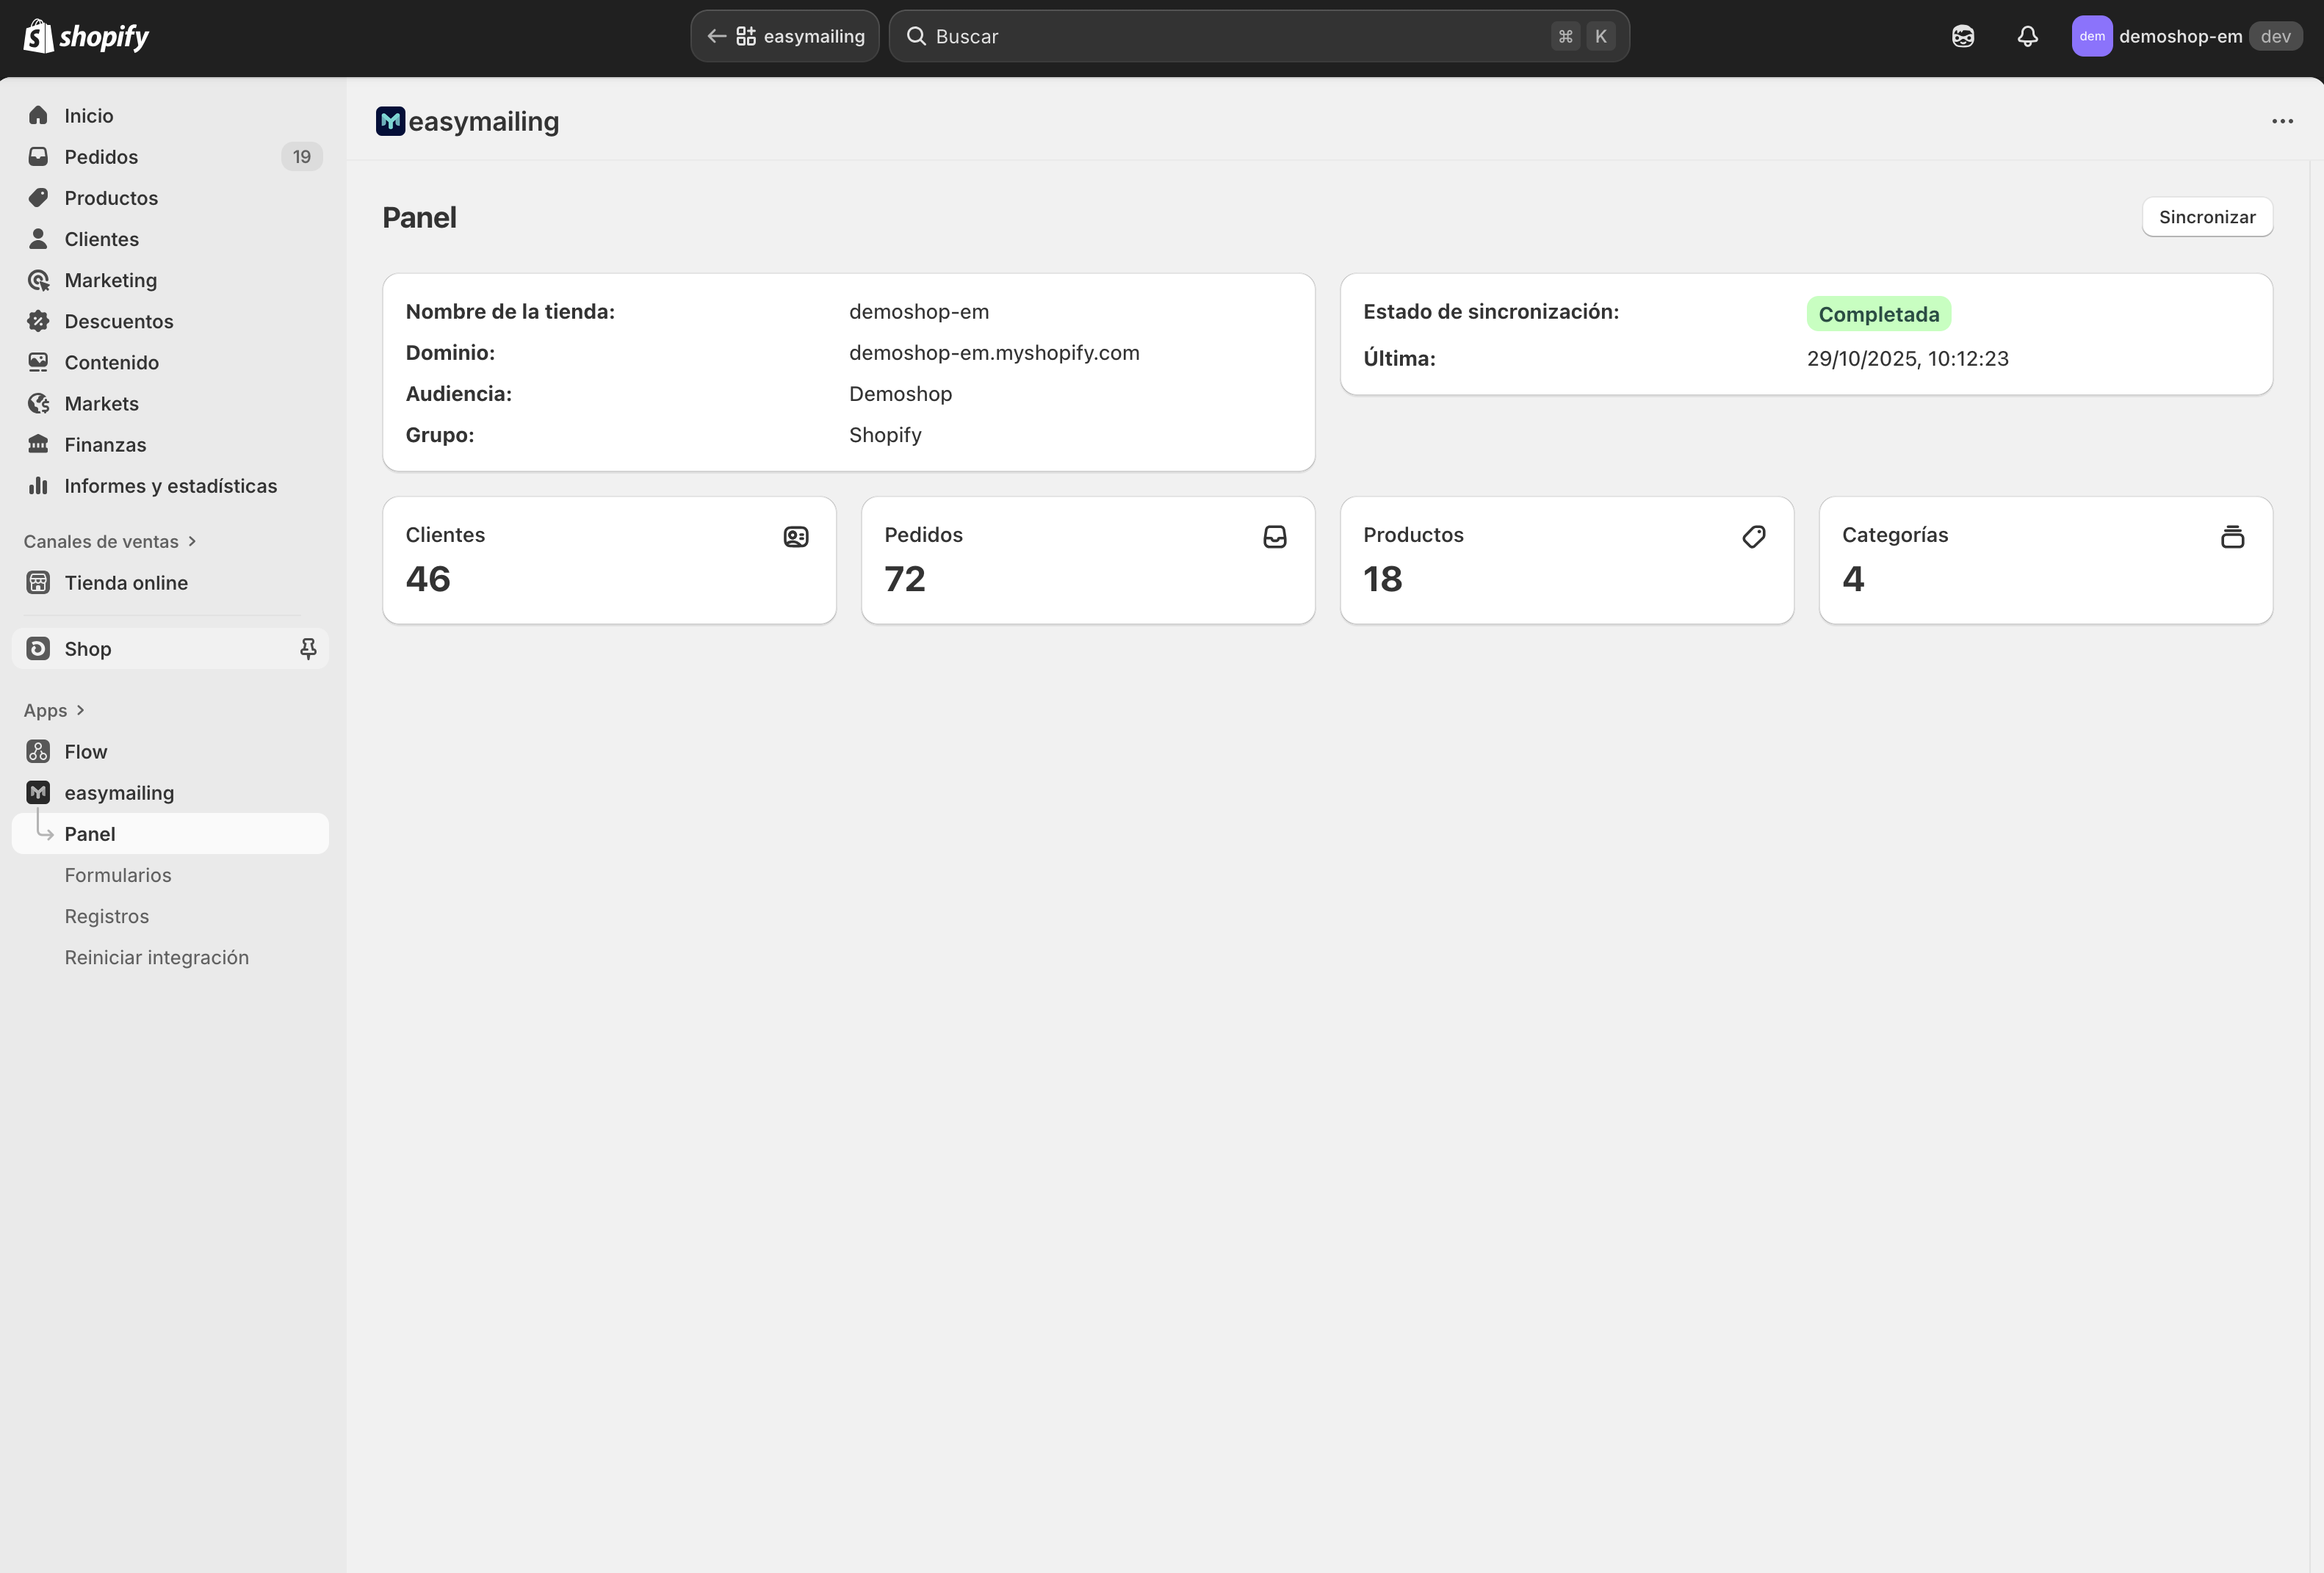2324x1573 pixels.
Task: Open the Sidekick assistant icon
Action: pos(1963,36)
